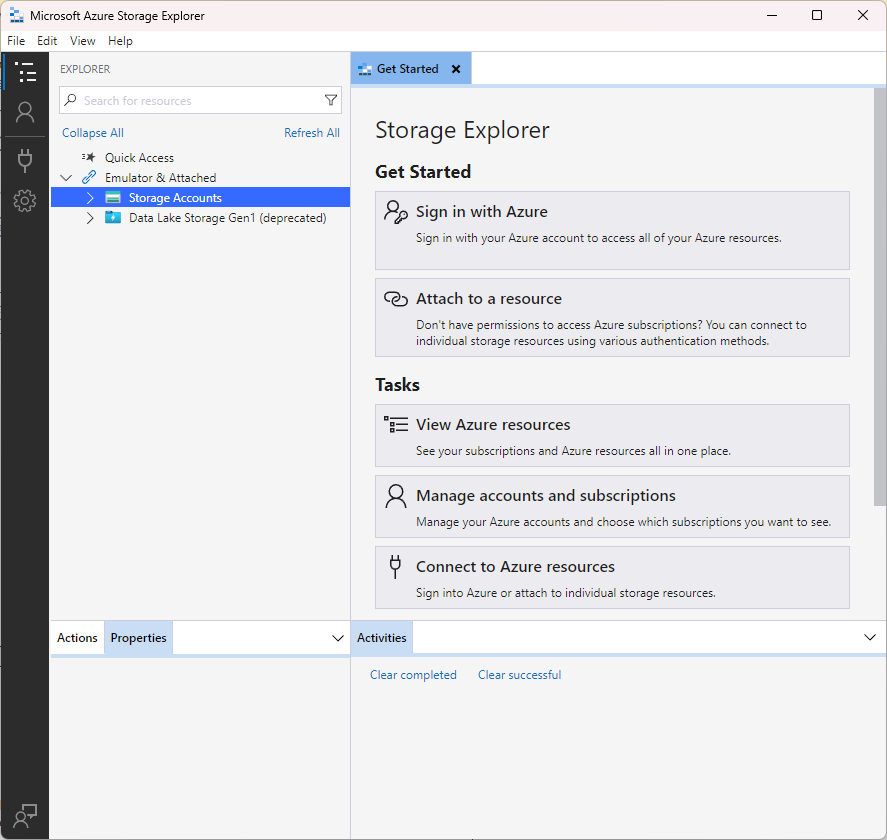Switch to the Properties tab
887x840 pixels.
click(x=139, y=637)
